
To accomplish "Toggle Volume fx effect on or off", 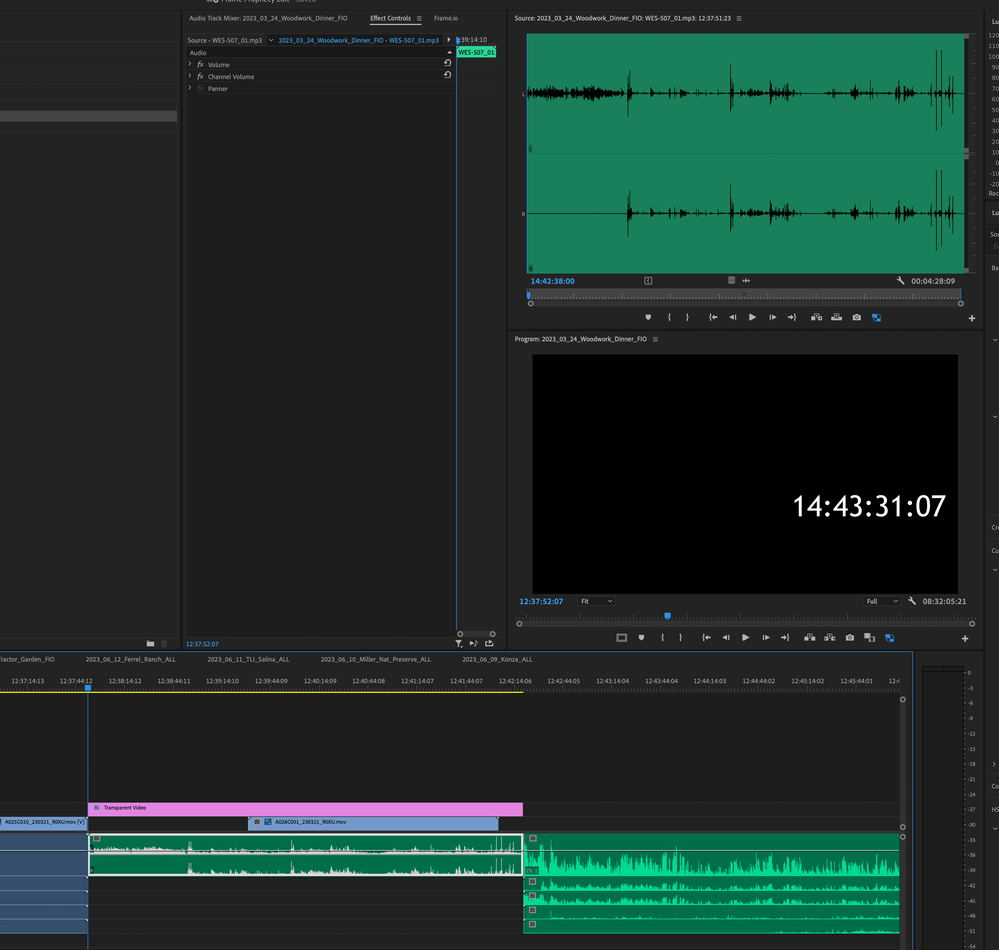I will (x=200, y=64).
